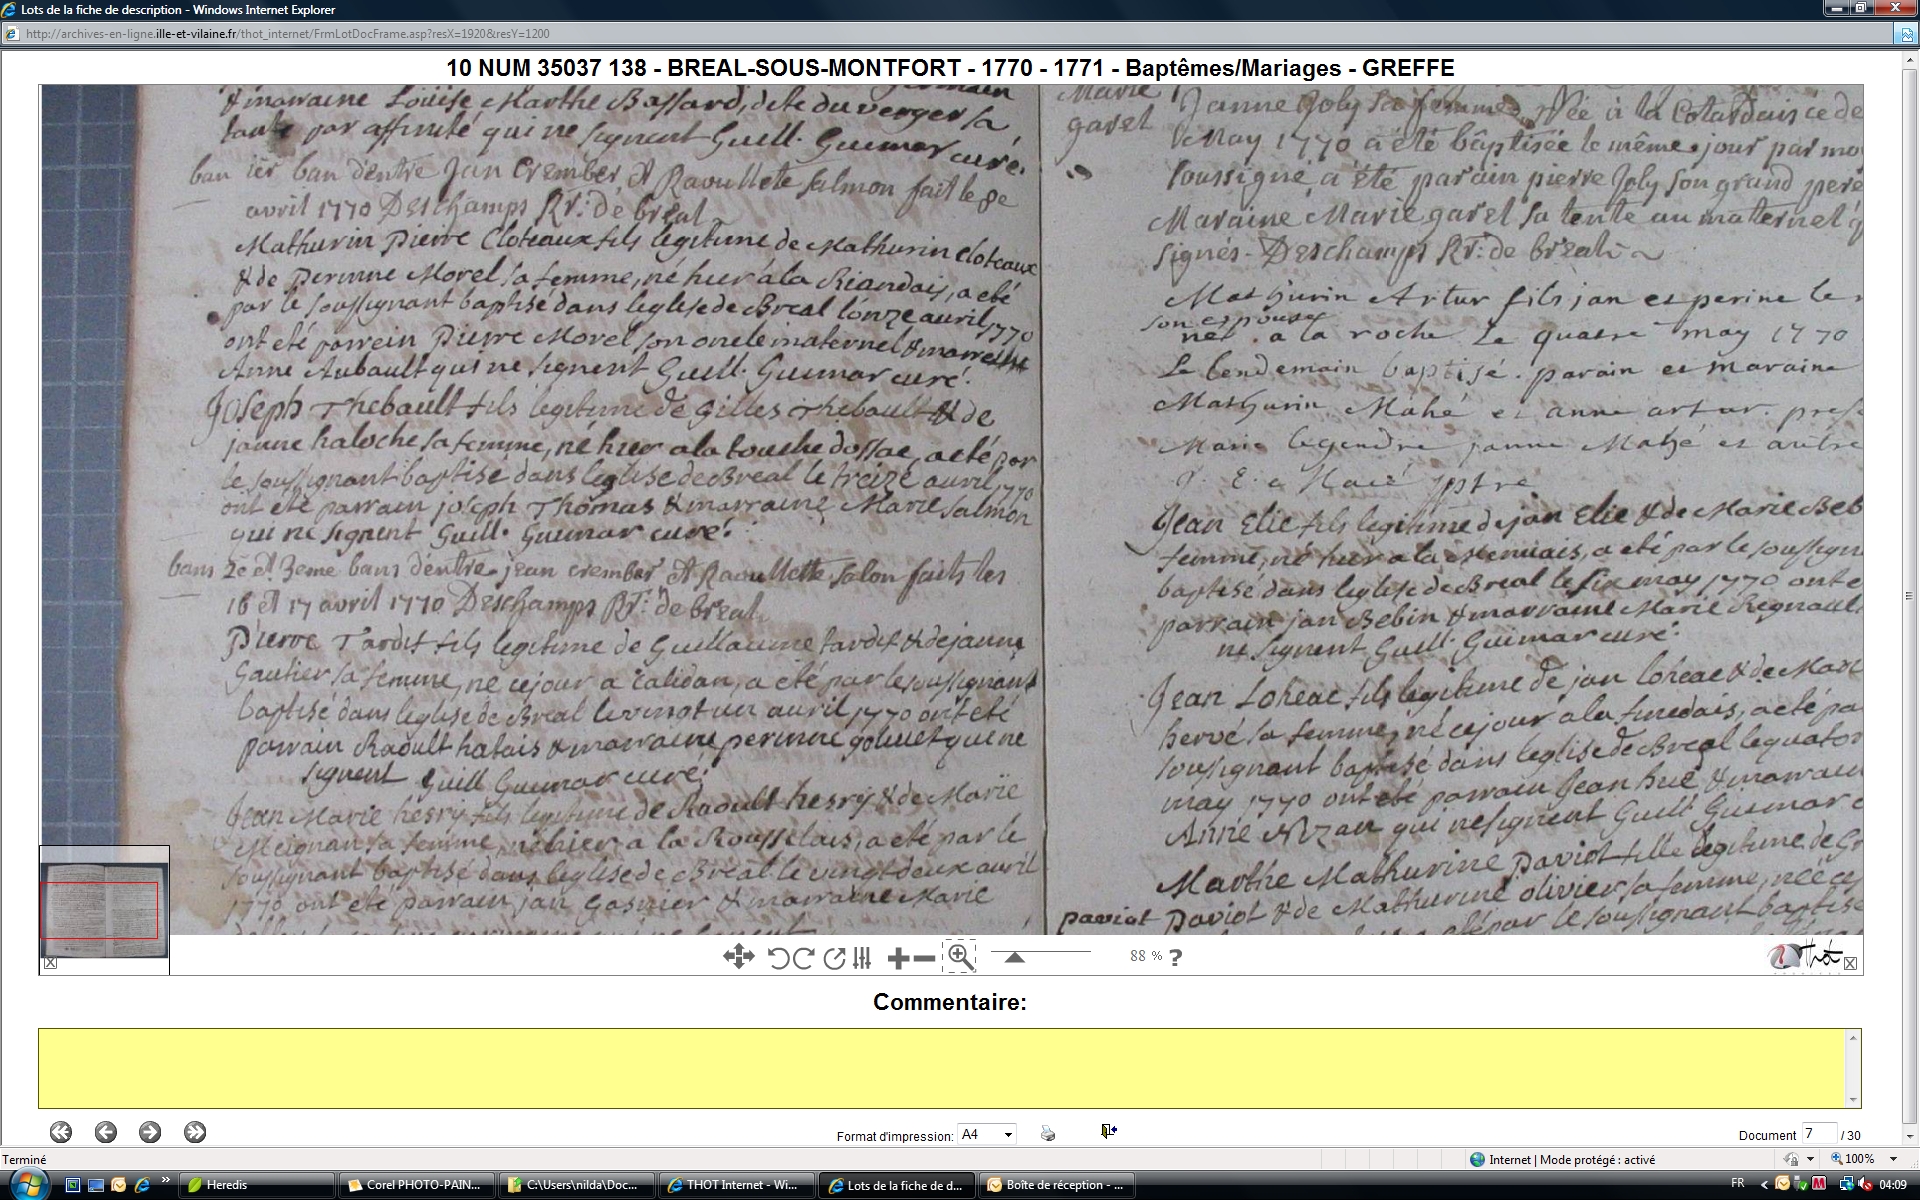Screen dimensions: 1920x1200
Task: Open help question mark icon
Action: click(1175, 958)
